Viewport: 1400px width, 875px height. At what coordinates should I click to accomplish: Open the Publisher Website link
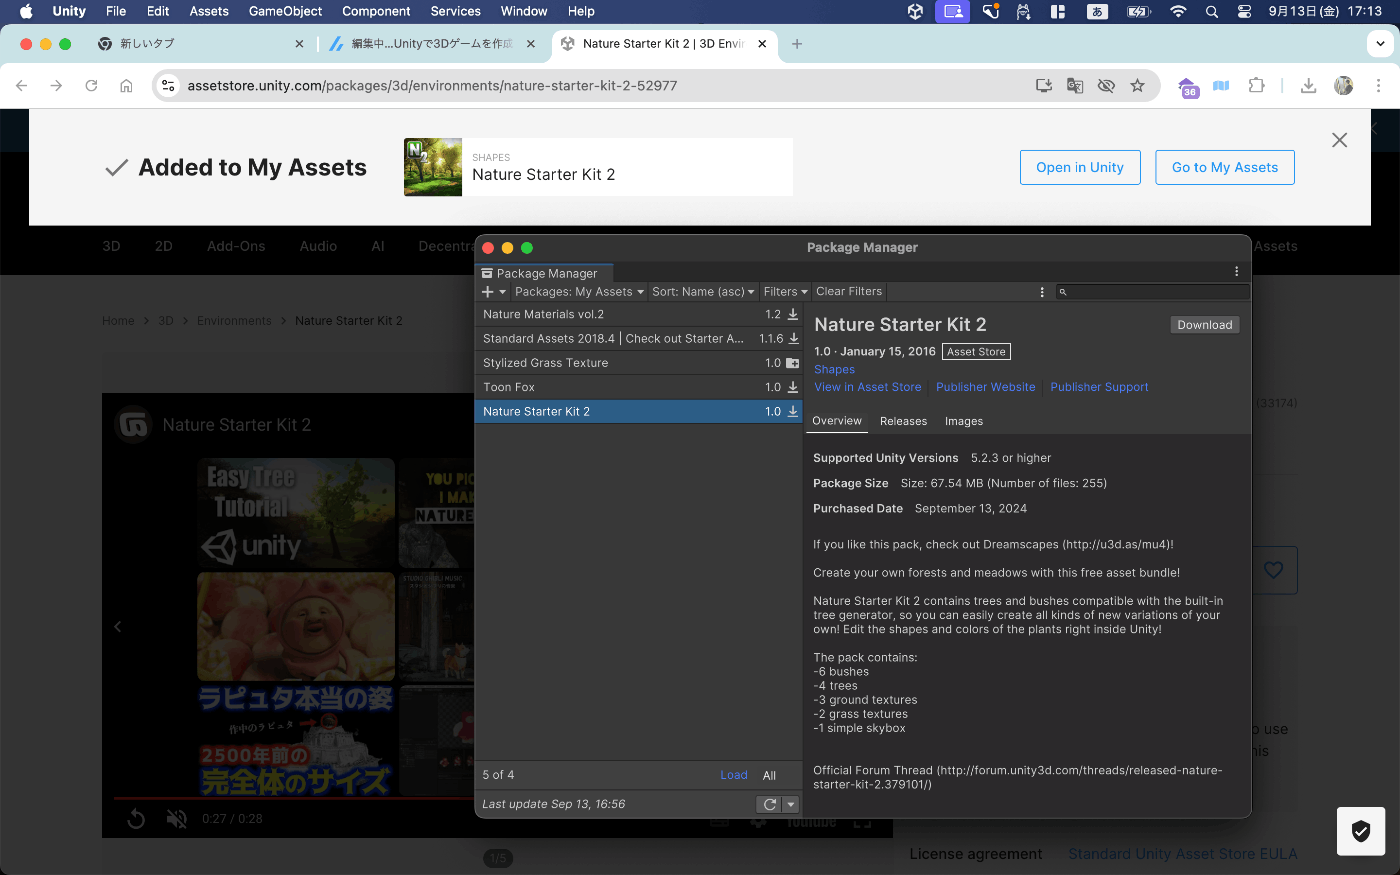(986, 387)
